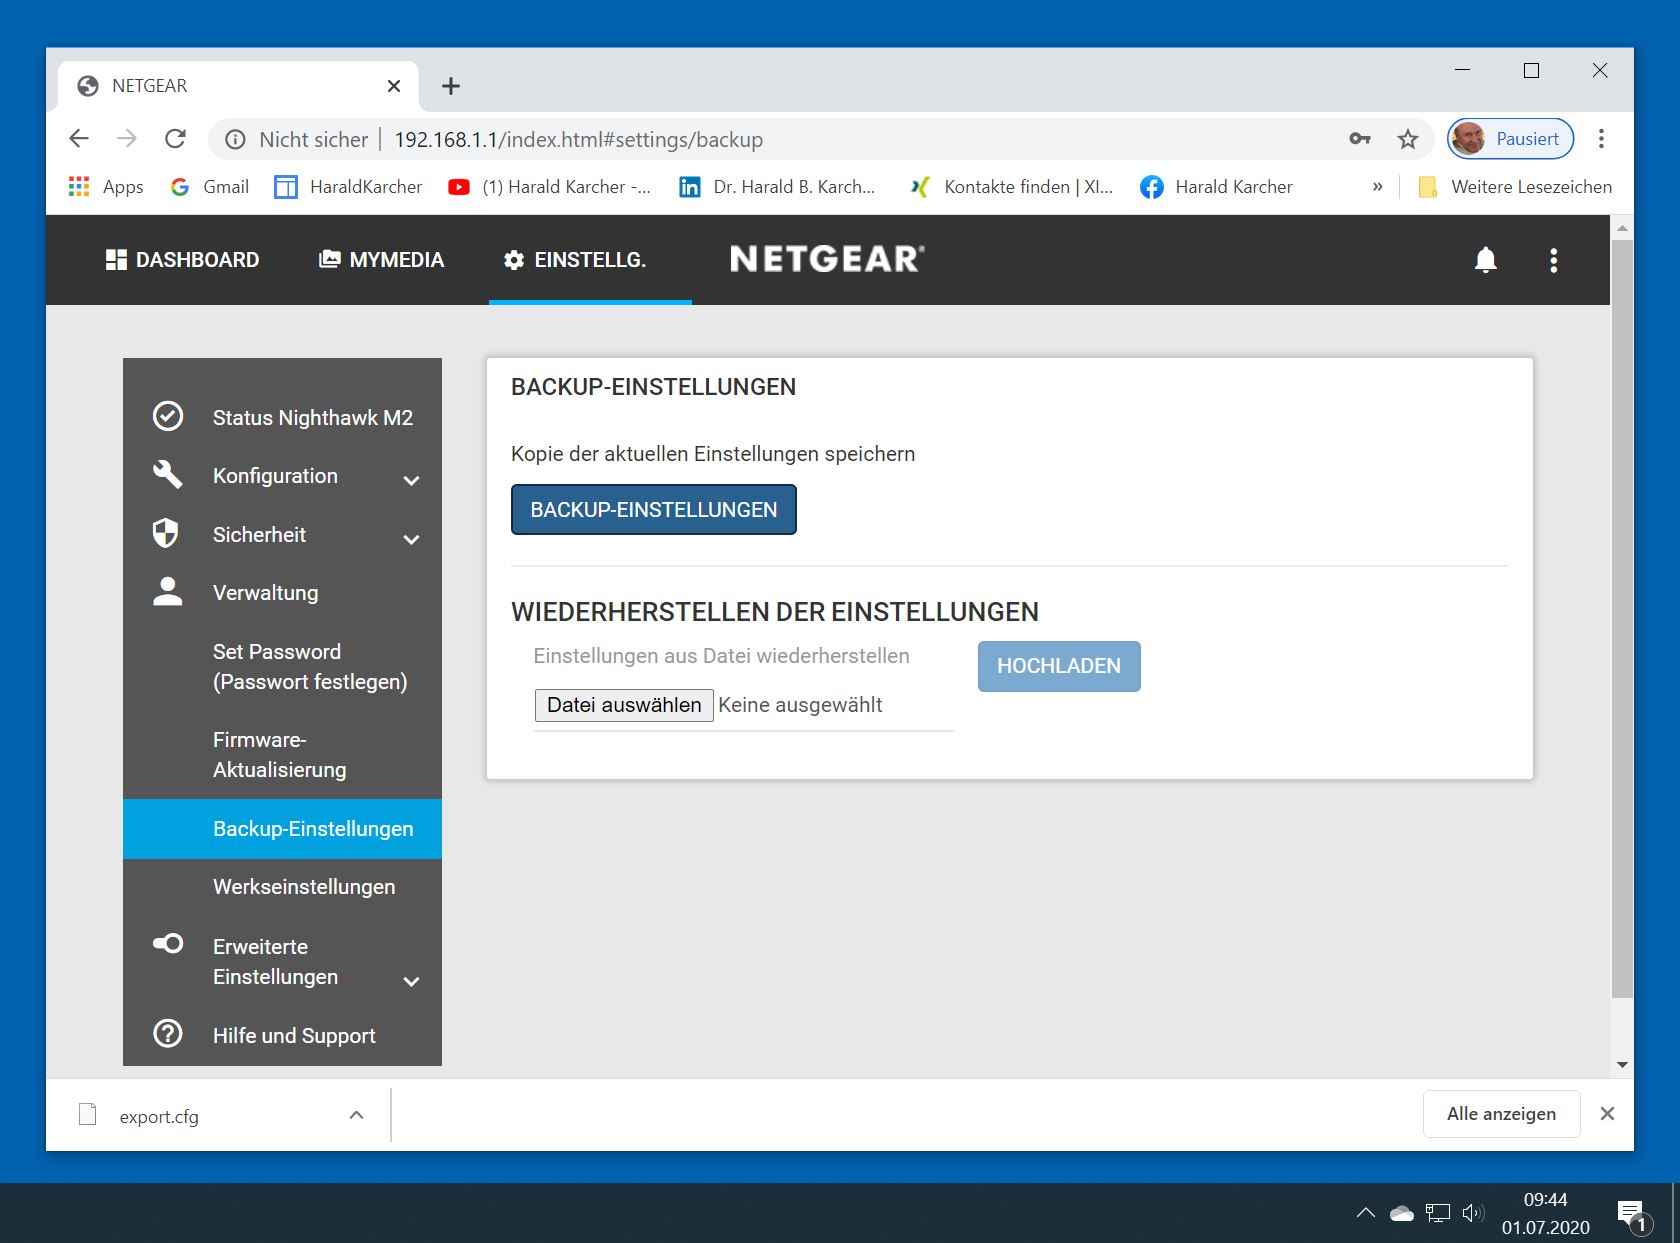The image size is (1680, 1243).
Task: Open the NETGEAR three-dot menu
Action: click(1553, 260)
